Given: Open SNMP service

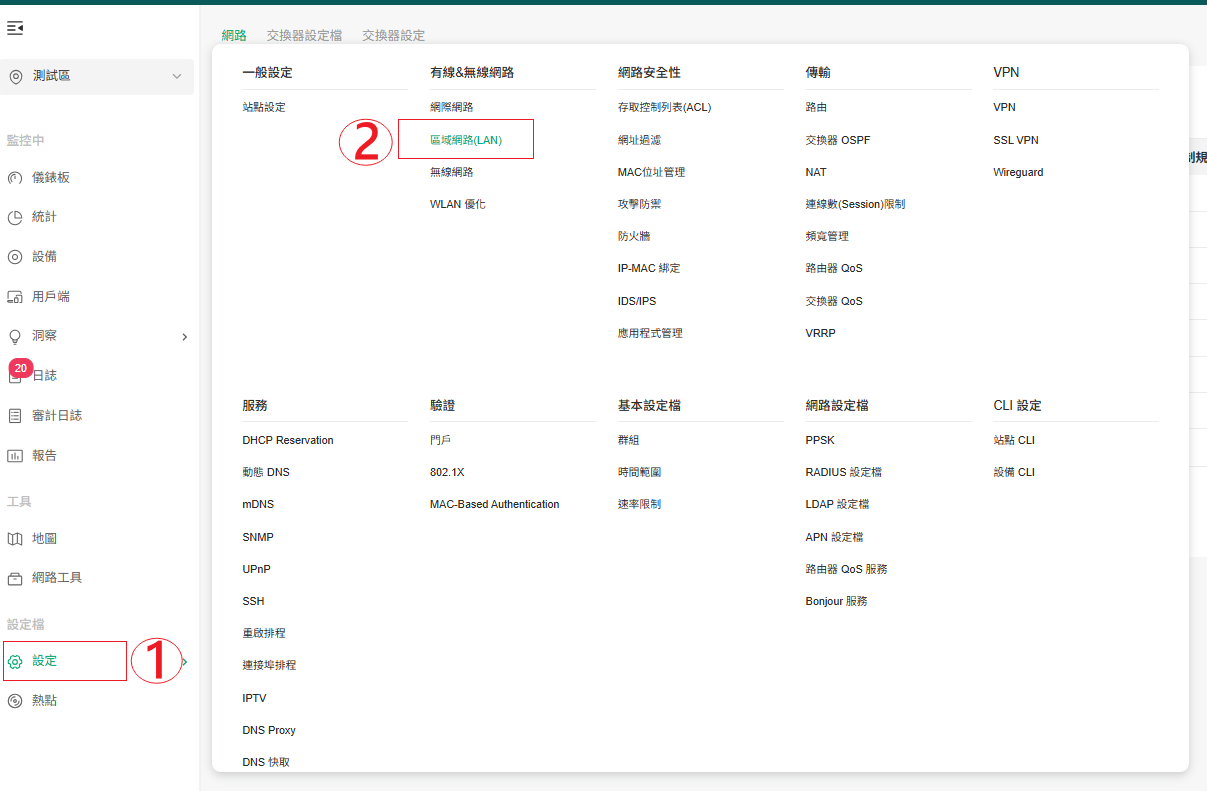Looking at the screenshot, I should pos(258,537).
